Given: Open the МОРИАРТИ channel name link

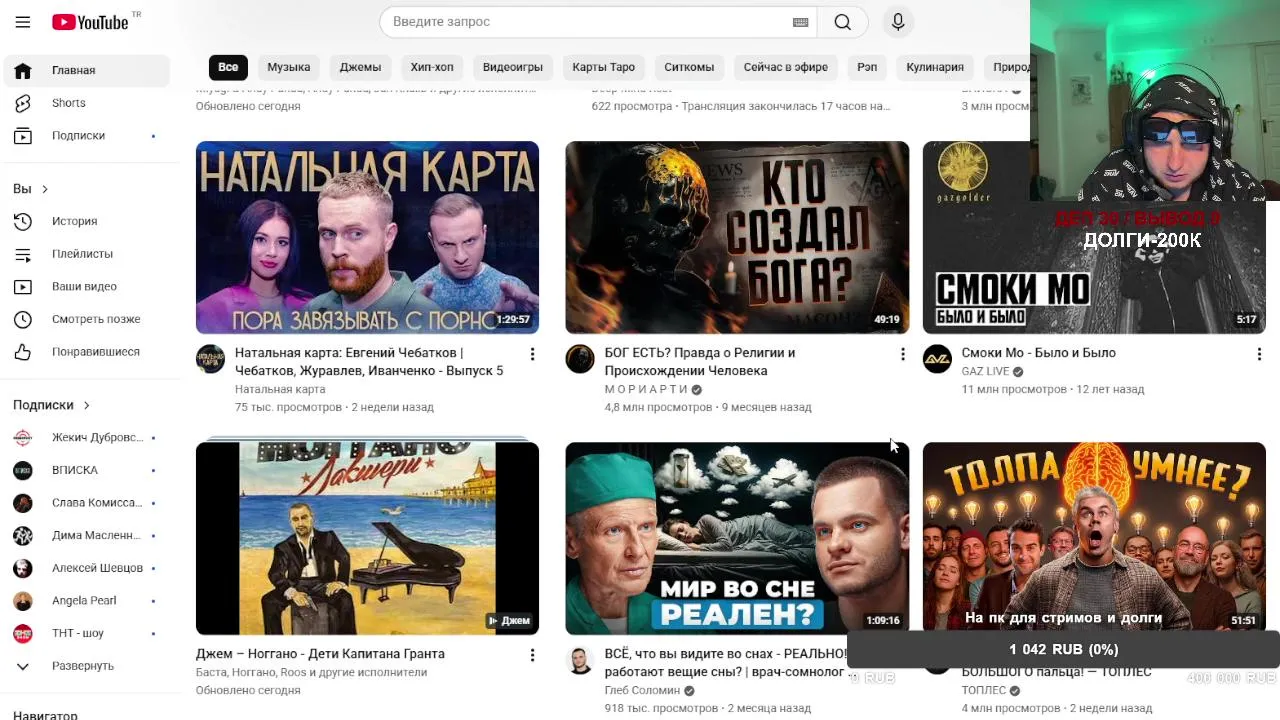Looking at the screenshot, I should coord(646,389).
